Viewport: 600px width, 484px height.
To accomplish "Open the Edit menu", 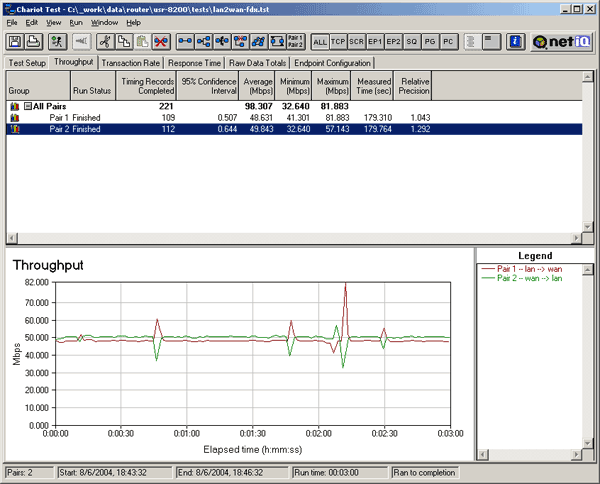I will [31, 23].
